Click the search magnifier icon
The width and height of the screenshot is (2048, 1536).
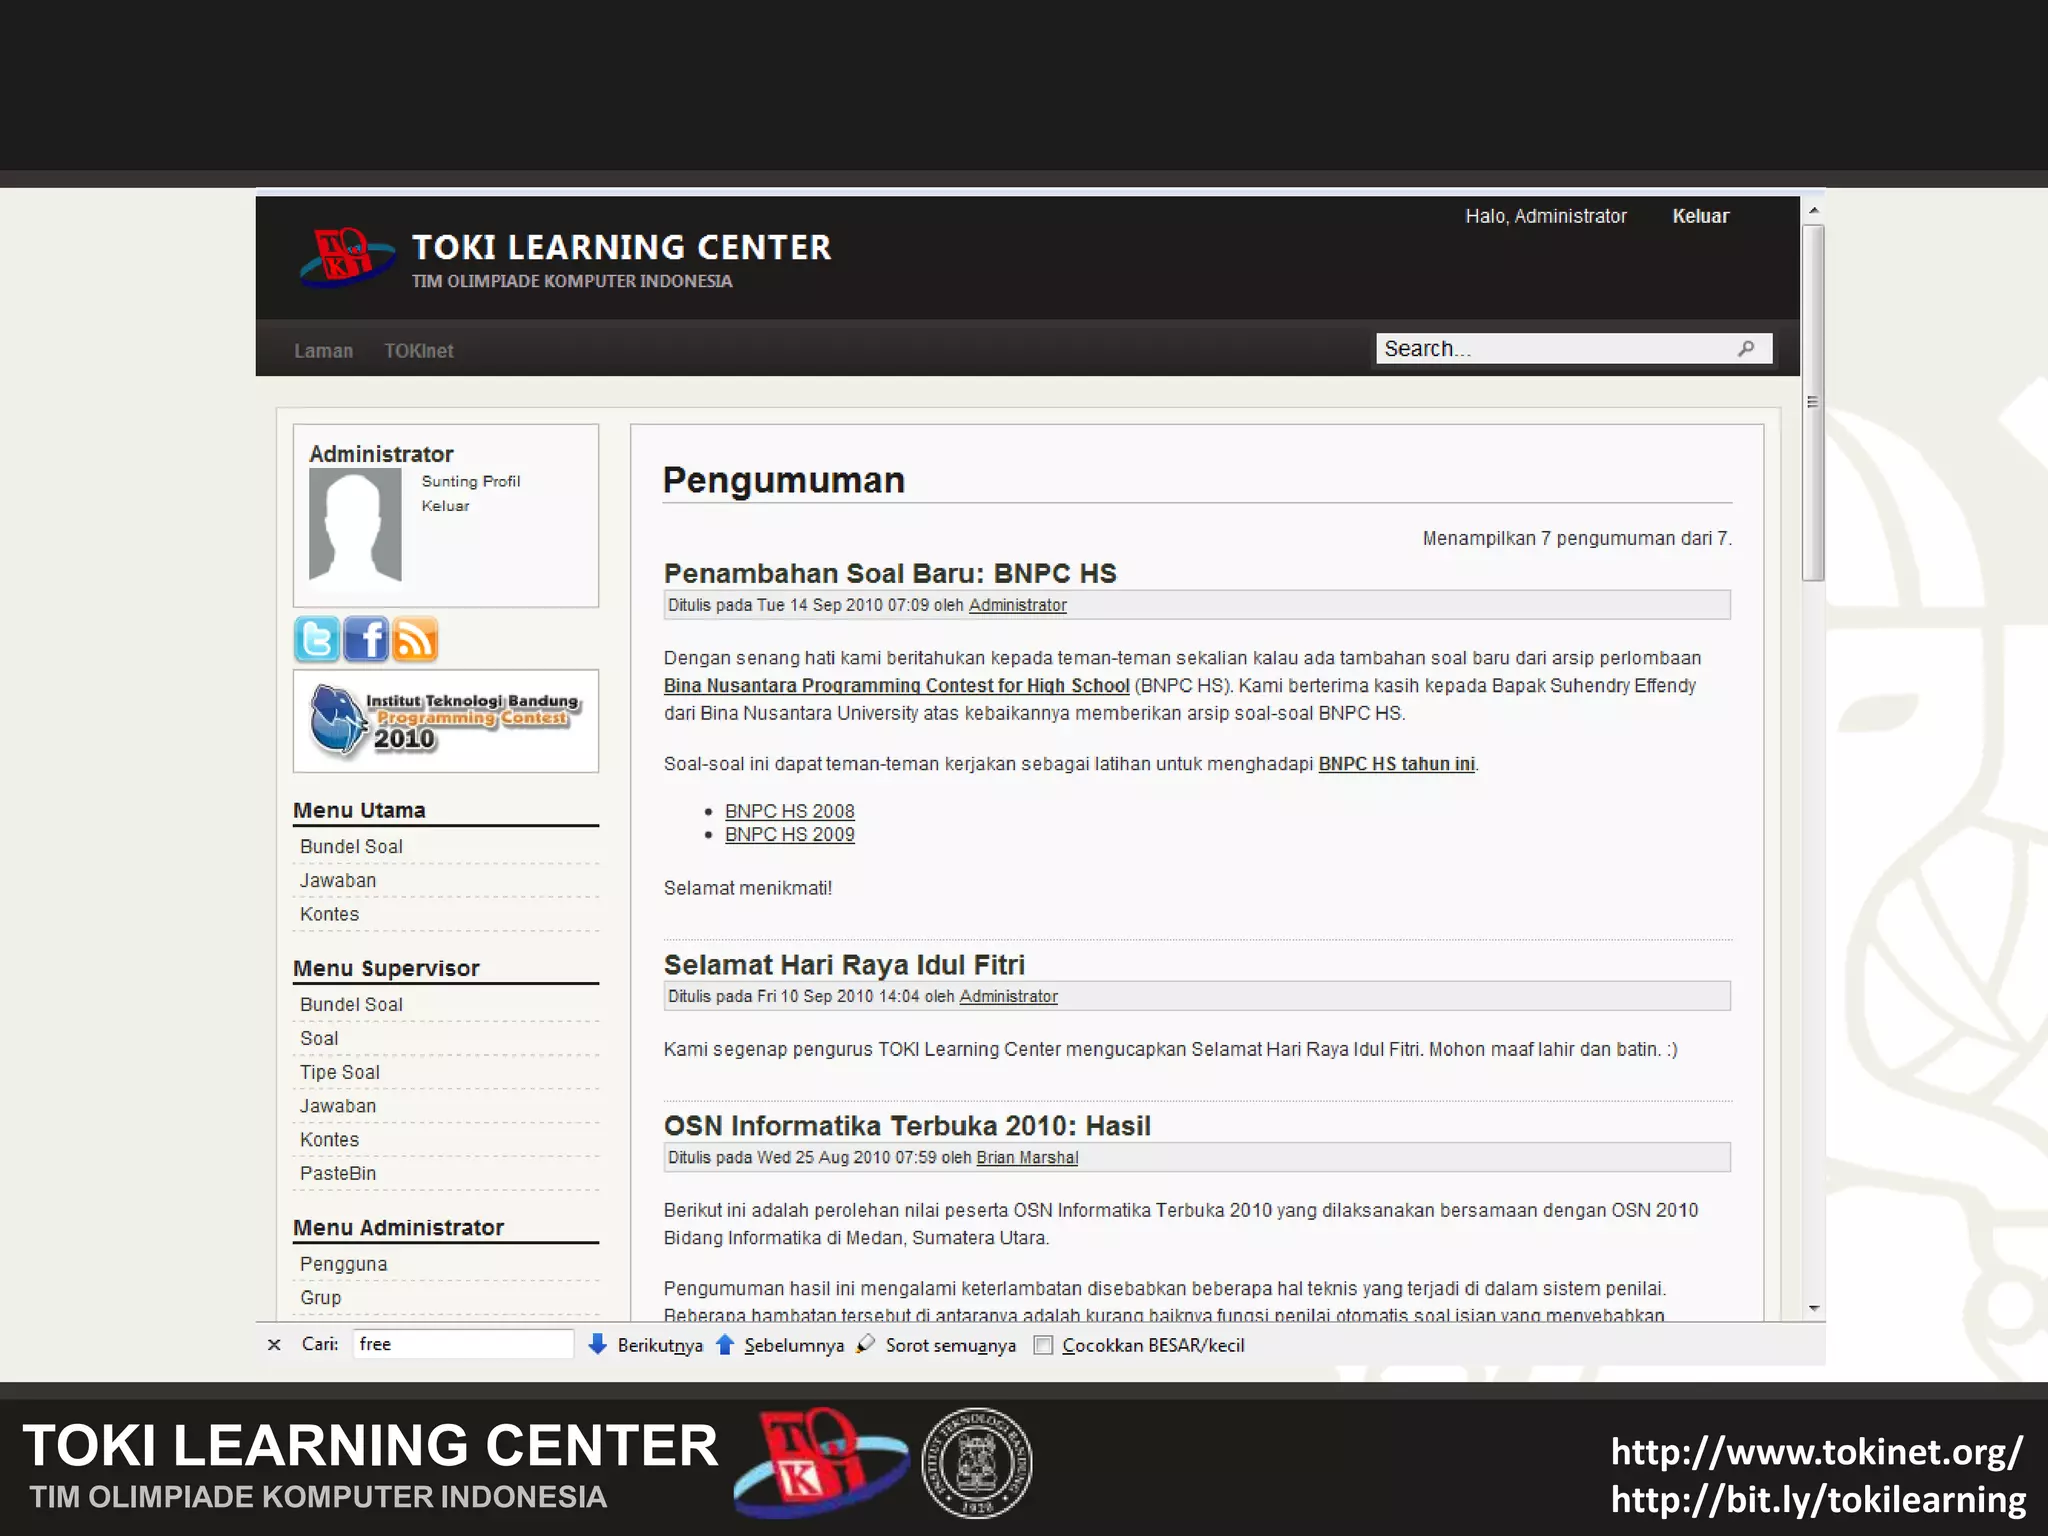click(x=1746, y=348)
